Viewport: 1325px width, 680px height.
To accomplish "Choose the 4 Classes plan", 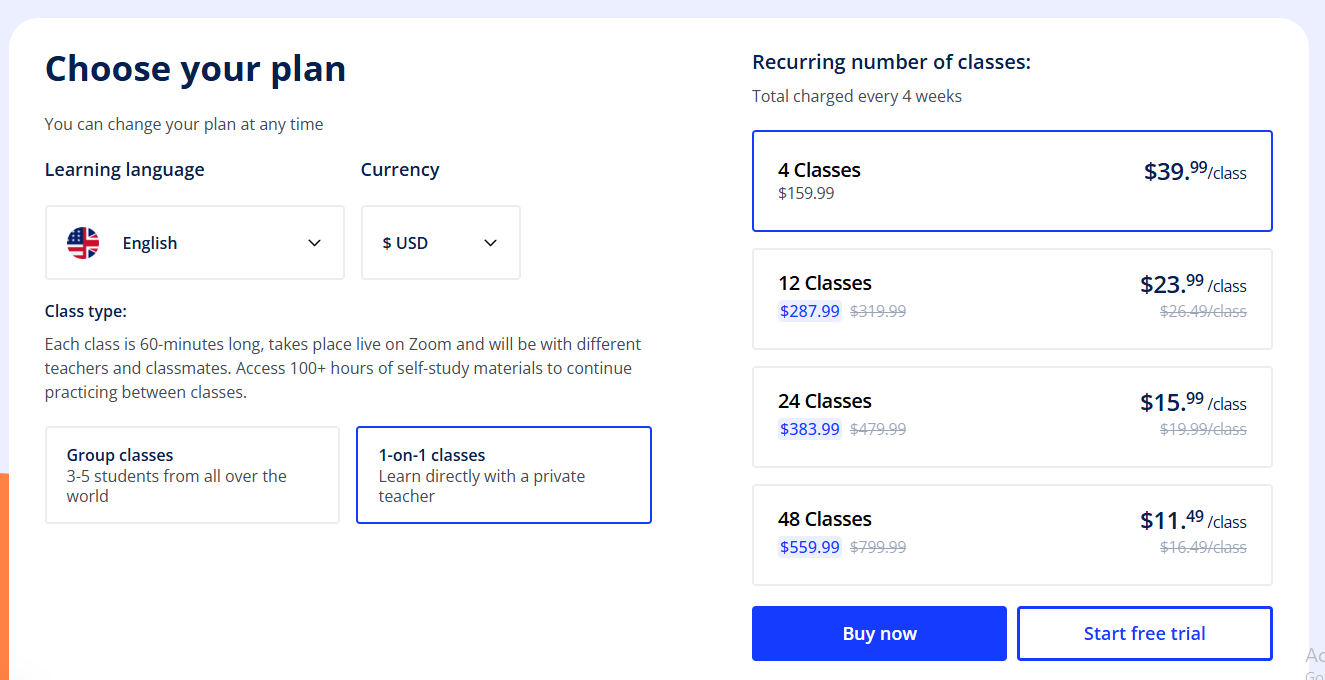I will pos(1010,181).
